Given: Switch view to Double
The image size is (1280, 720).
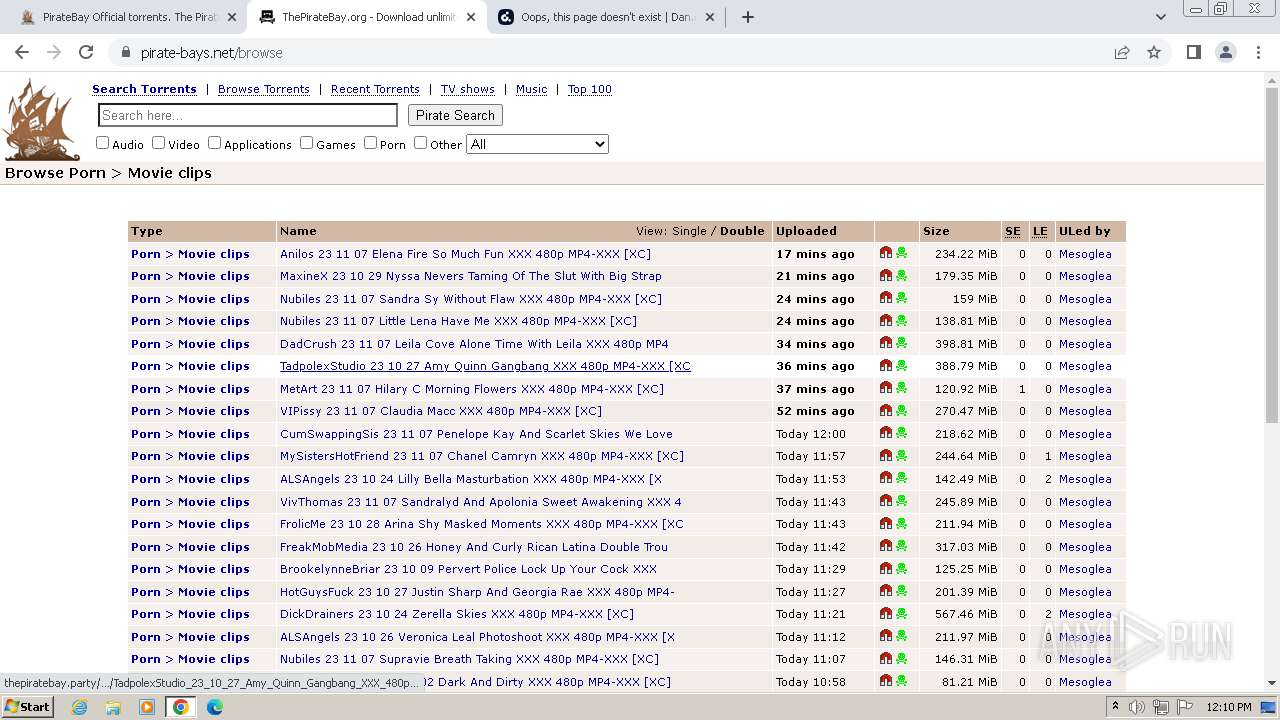Looking at the screenshot, I should [x=742, y=231].
